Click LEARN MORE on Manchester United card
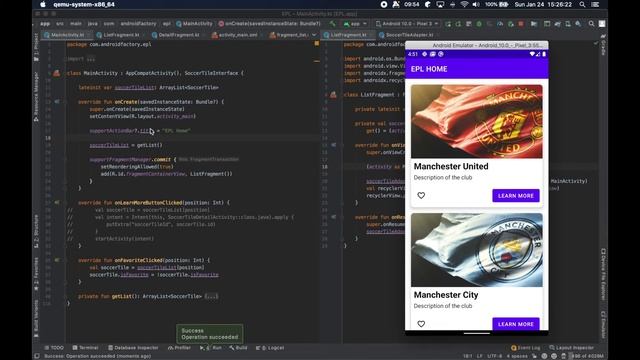 click(x=516, y=196)
